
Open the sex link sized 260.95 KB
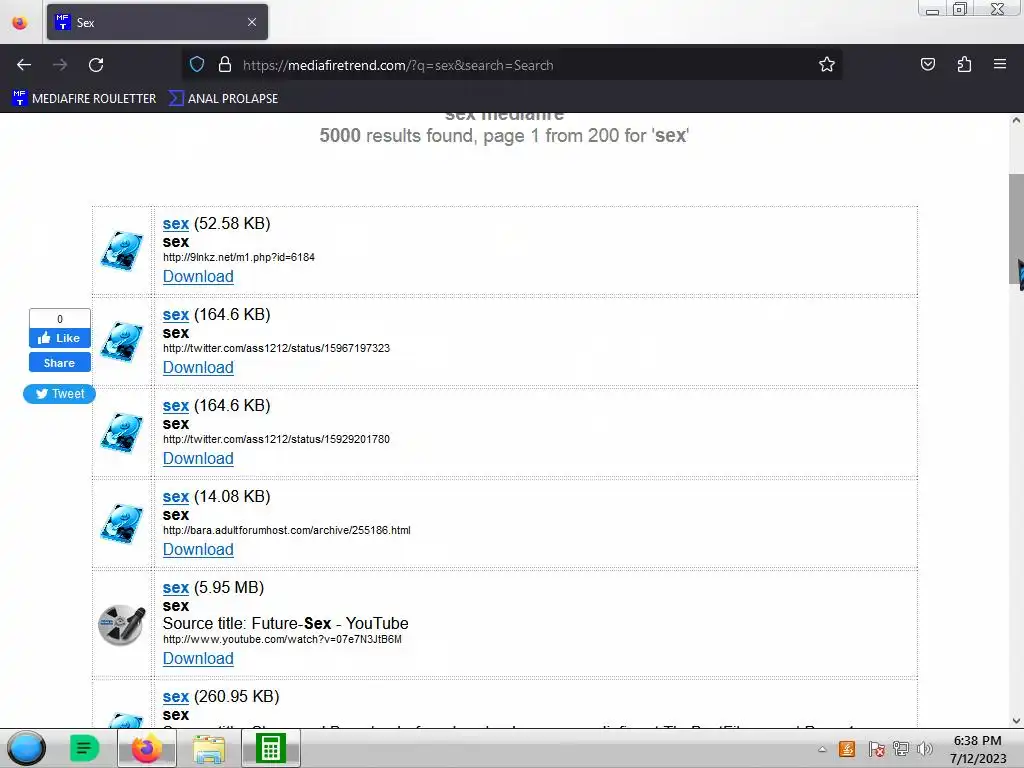176,697
